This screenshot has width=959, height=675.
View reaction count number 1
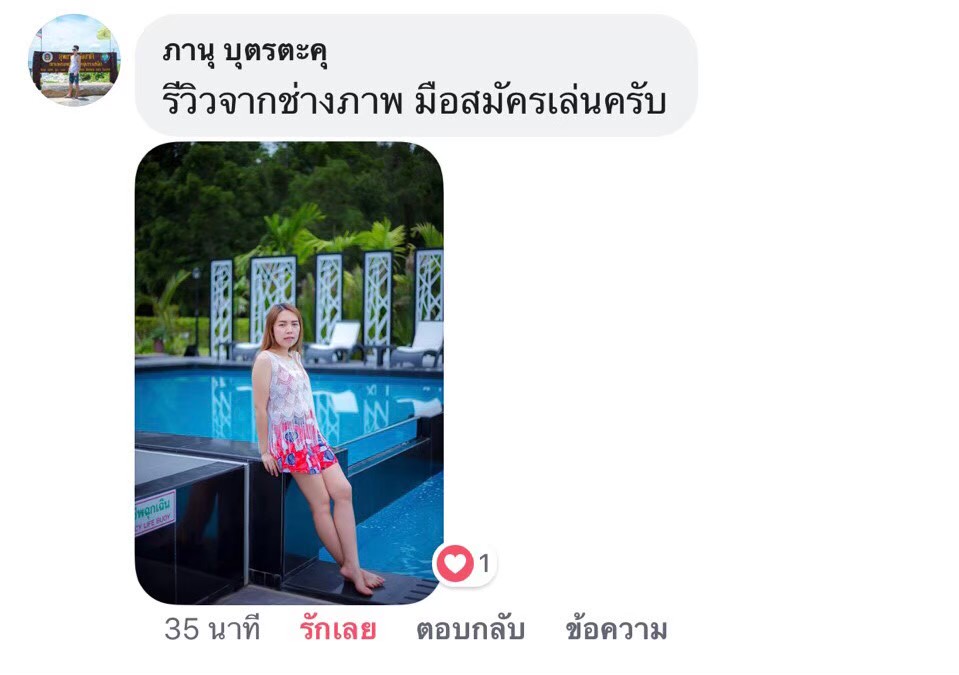point(484,563)
